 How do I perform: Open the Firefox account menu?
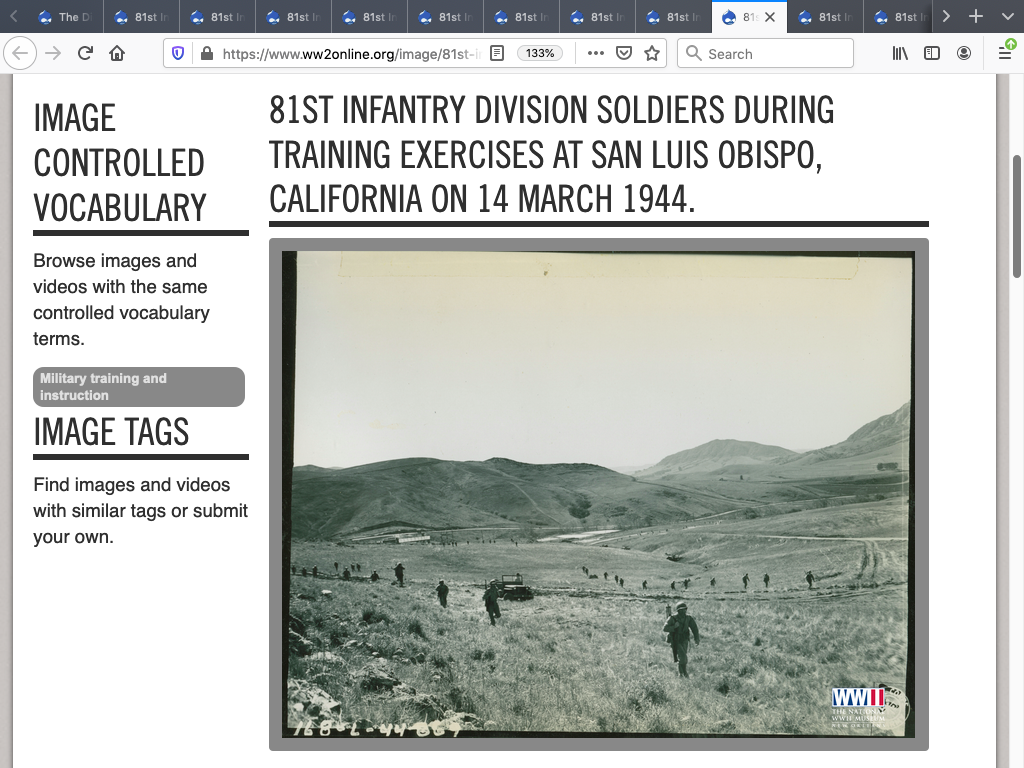(964, 54)
